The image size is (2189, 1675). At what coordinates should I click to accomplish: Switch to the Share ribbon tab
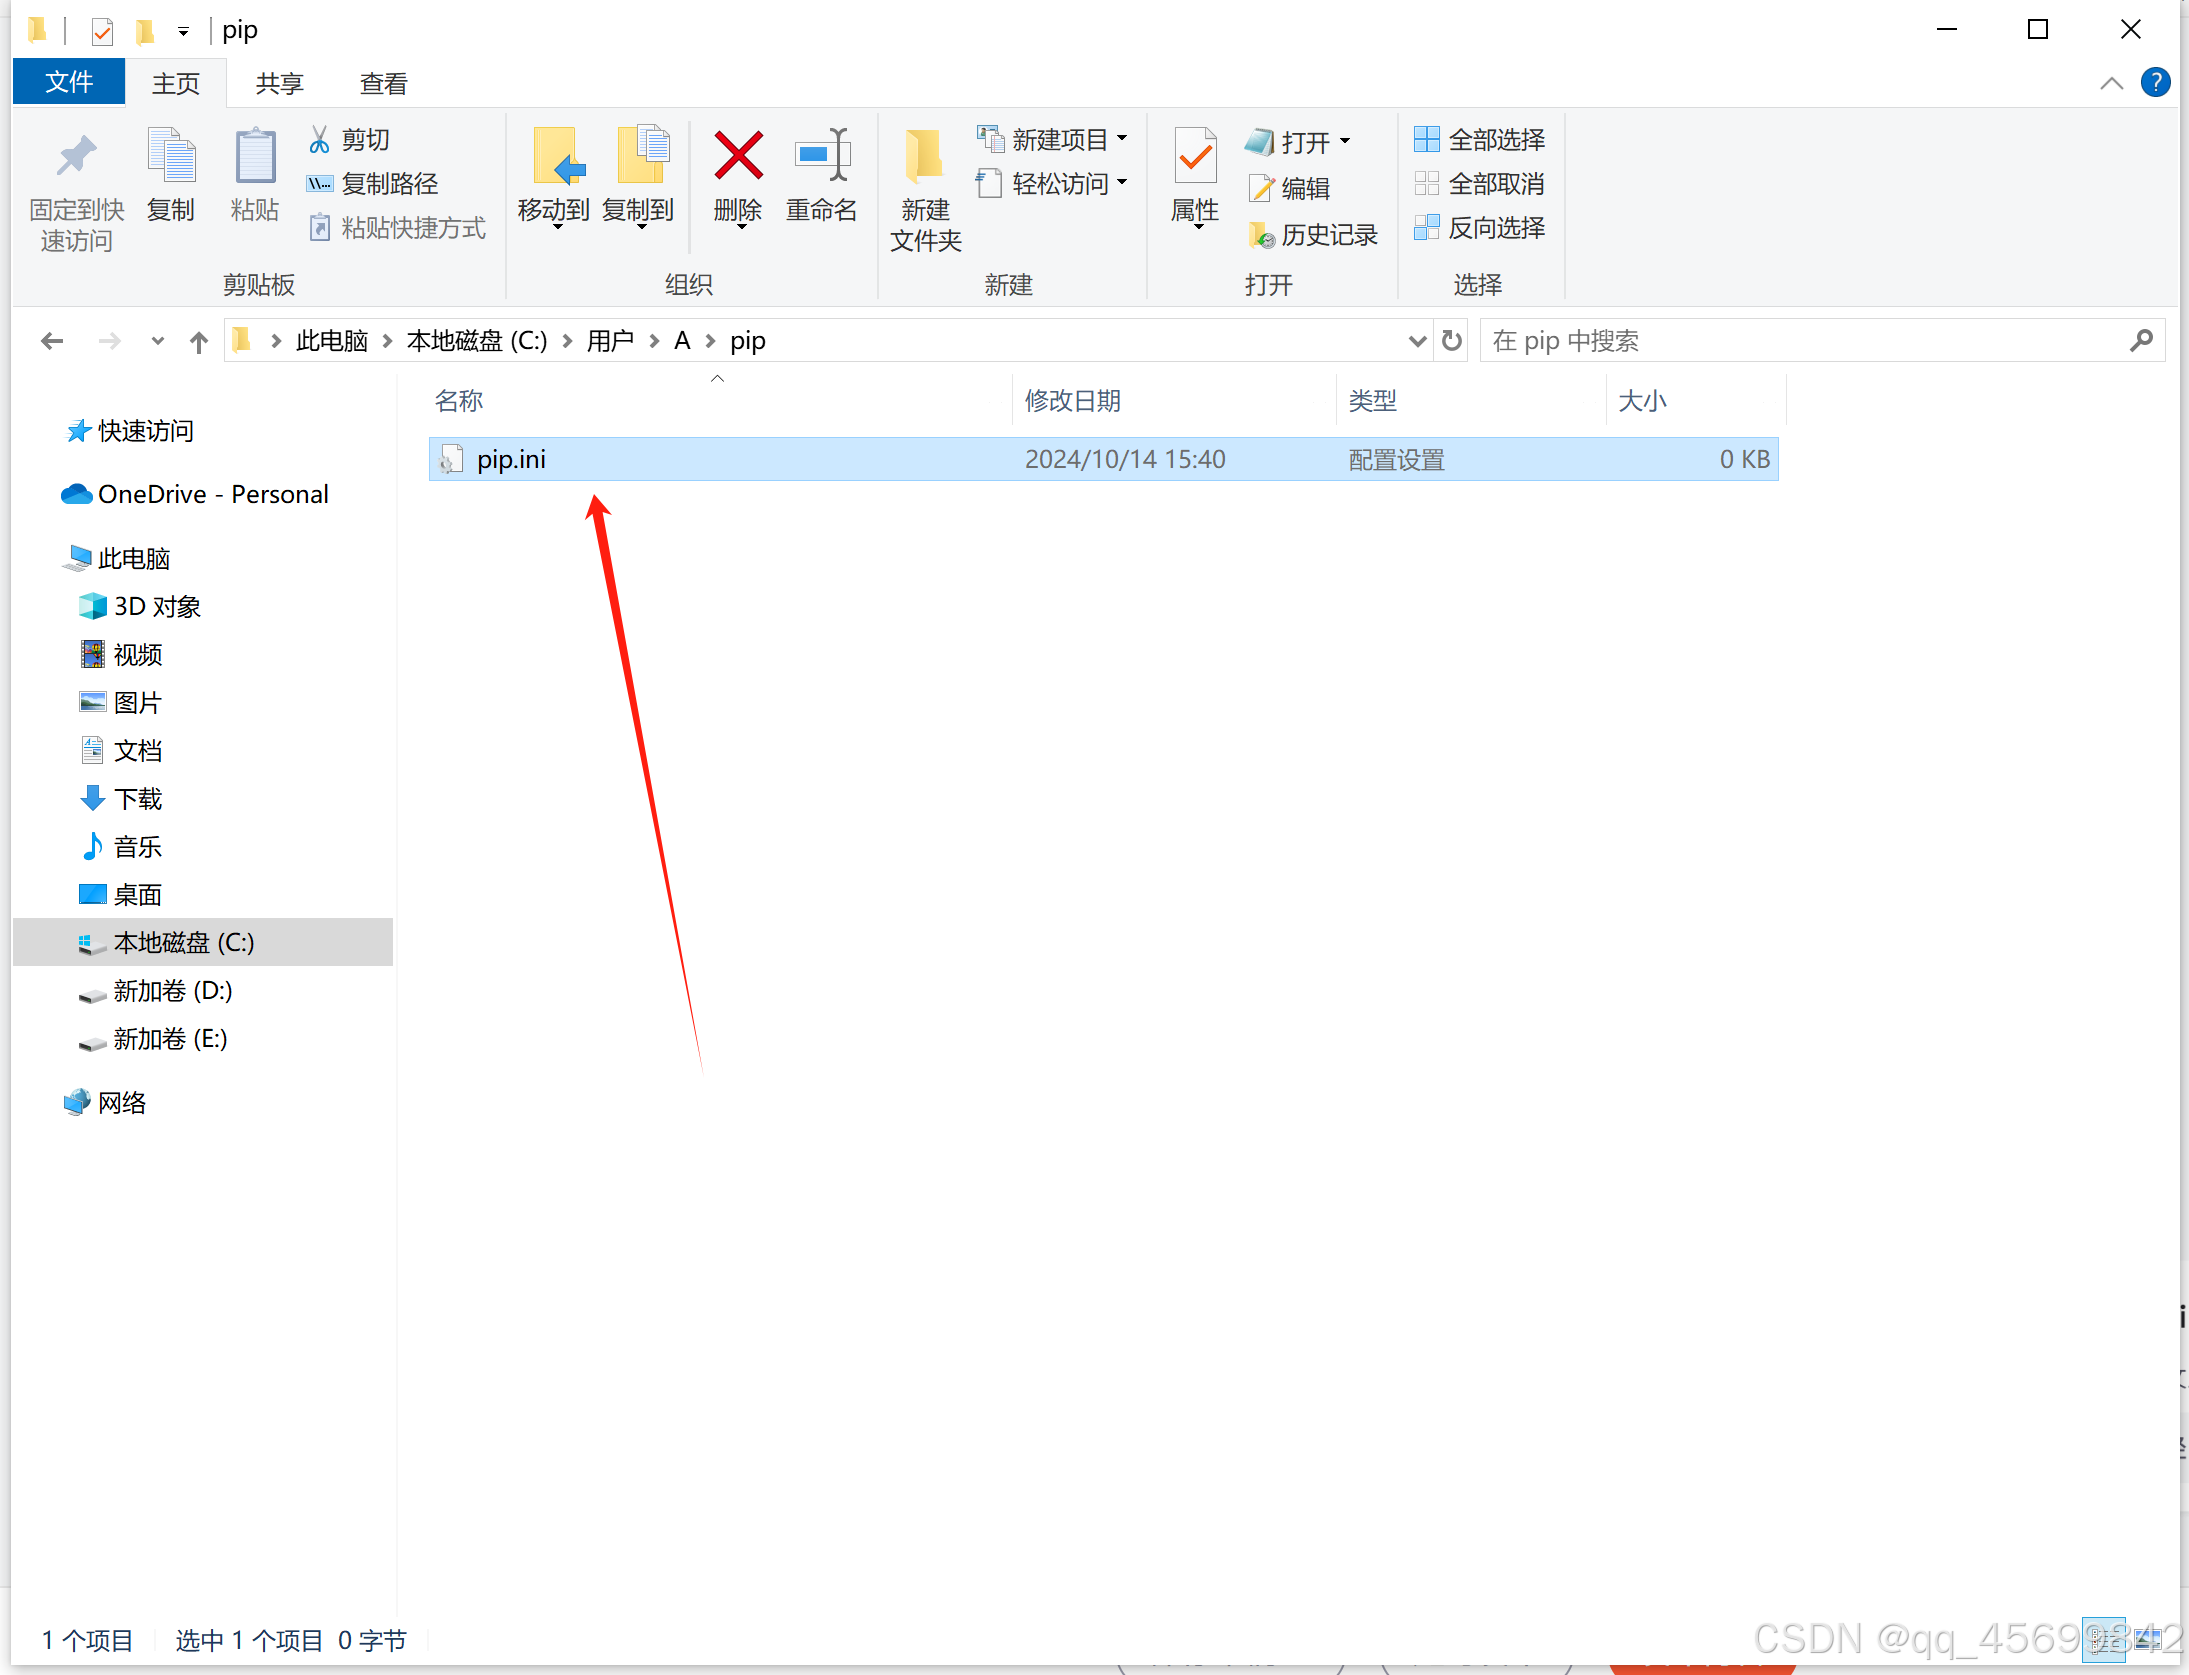(x=279, y=83)
